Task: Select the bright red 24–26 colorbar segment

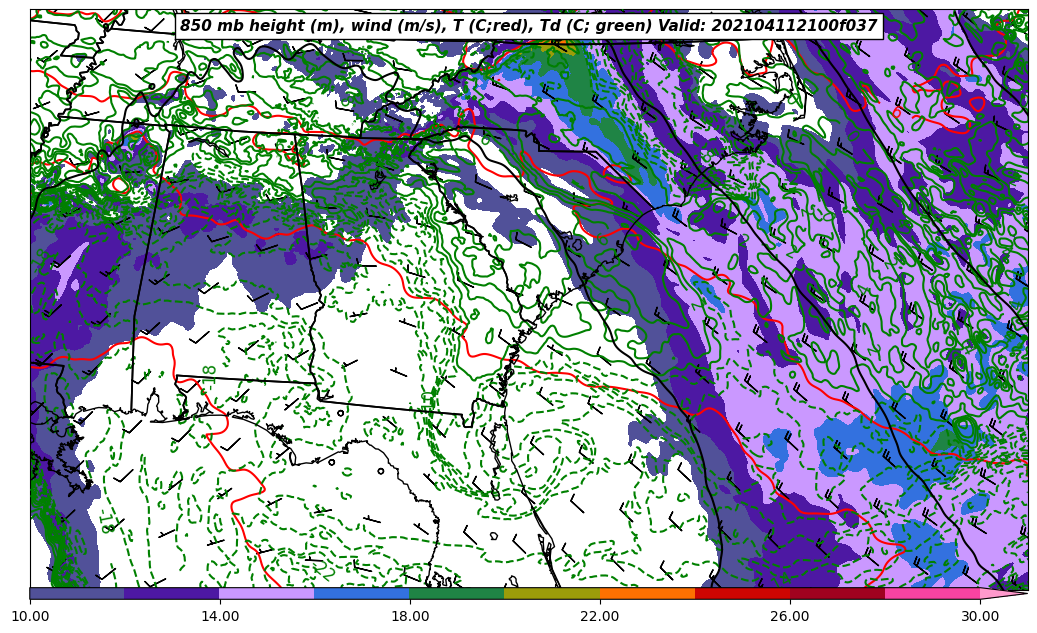Action: click(x=742, y=593)
